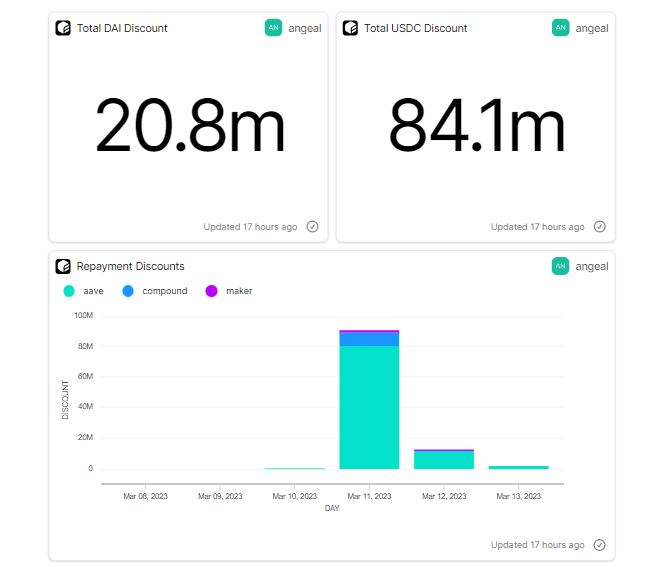Open the Total DAI Discount query title
Screen dimensions: 670x567
pos(122,28)
